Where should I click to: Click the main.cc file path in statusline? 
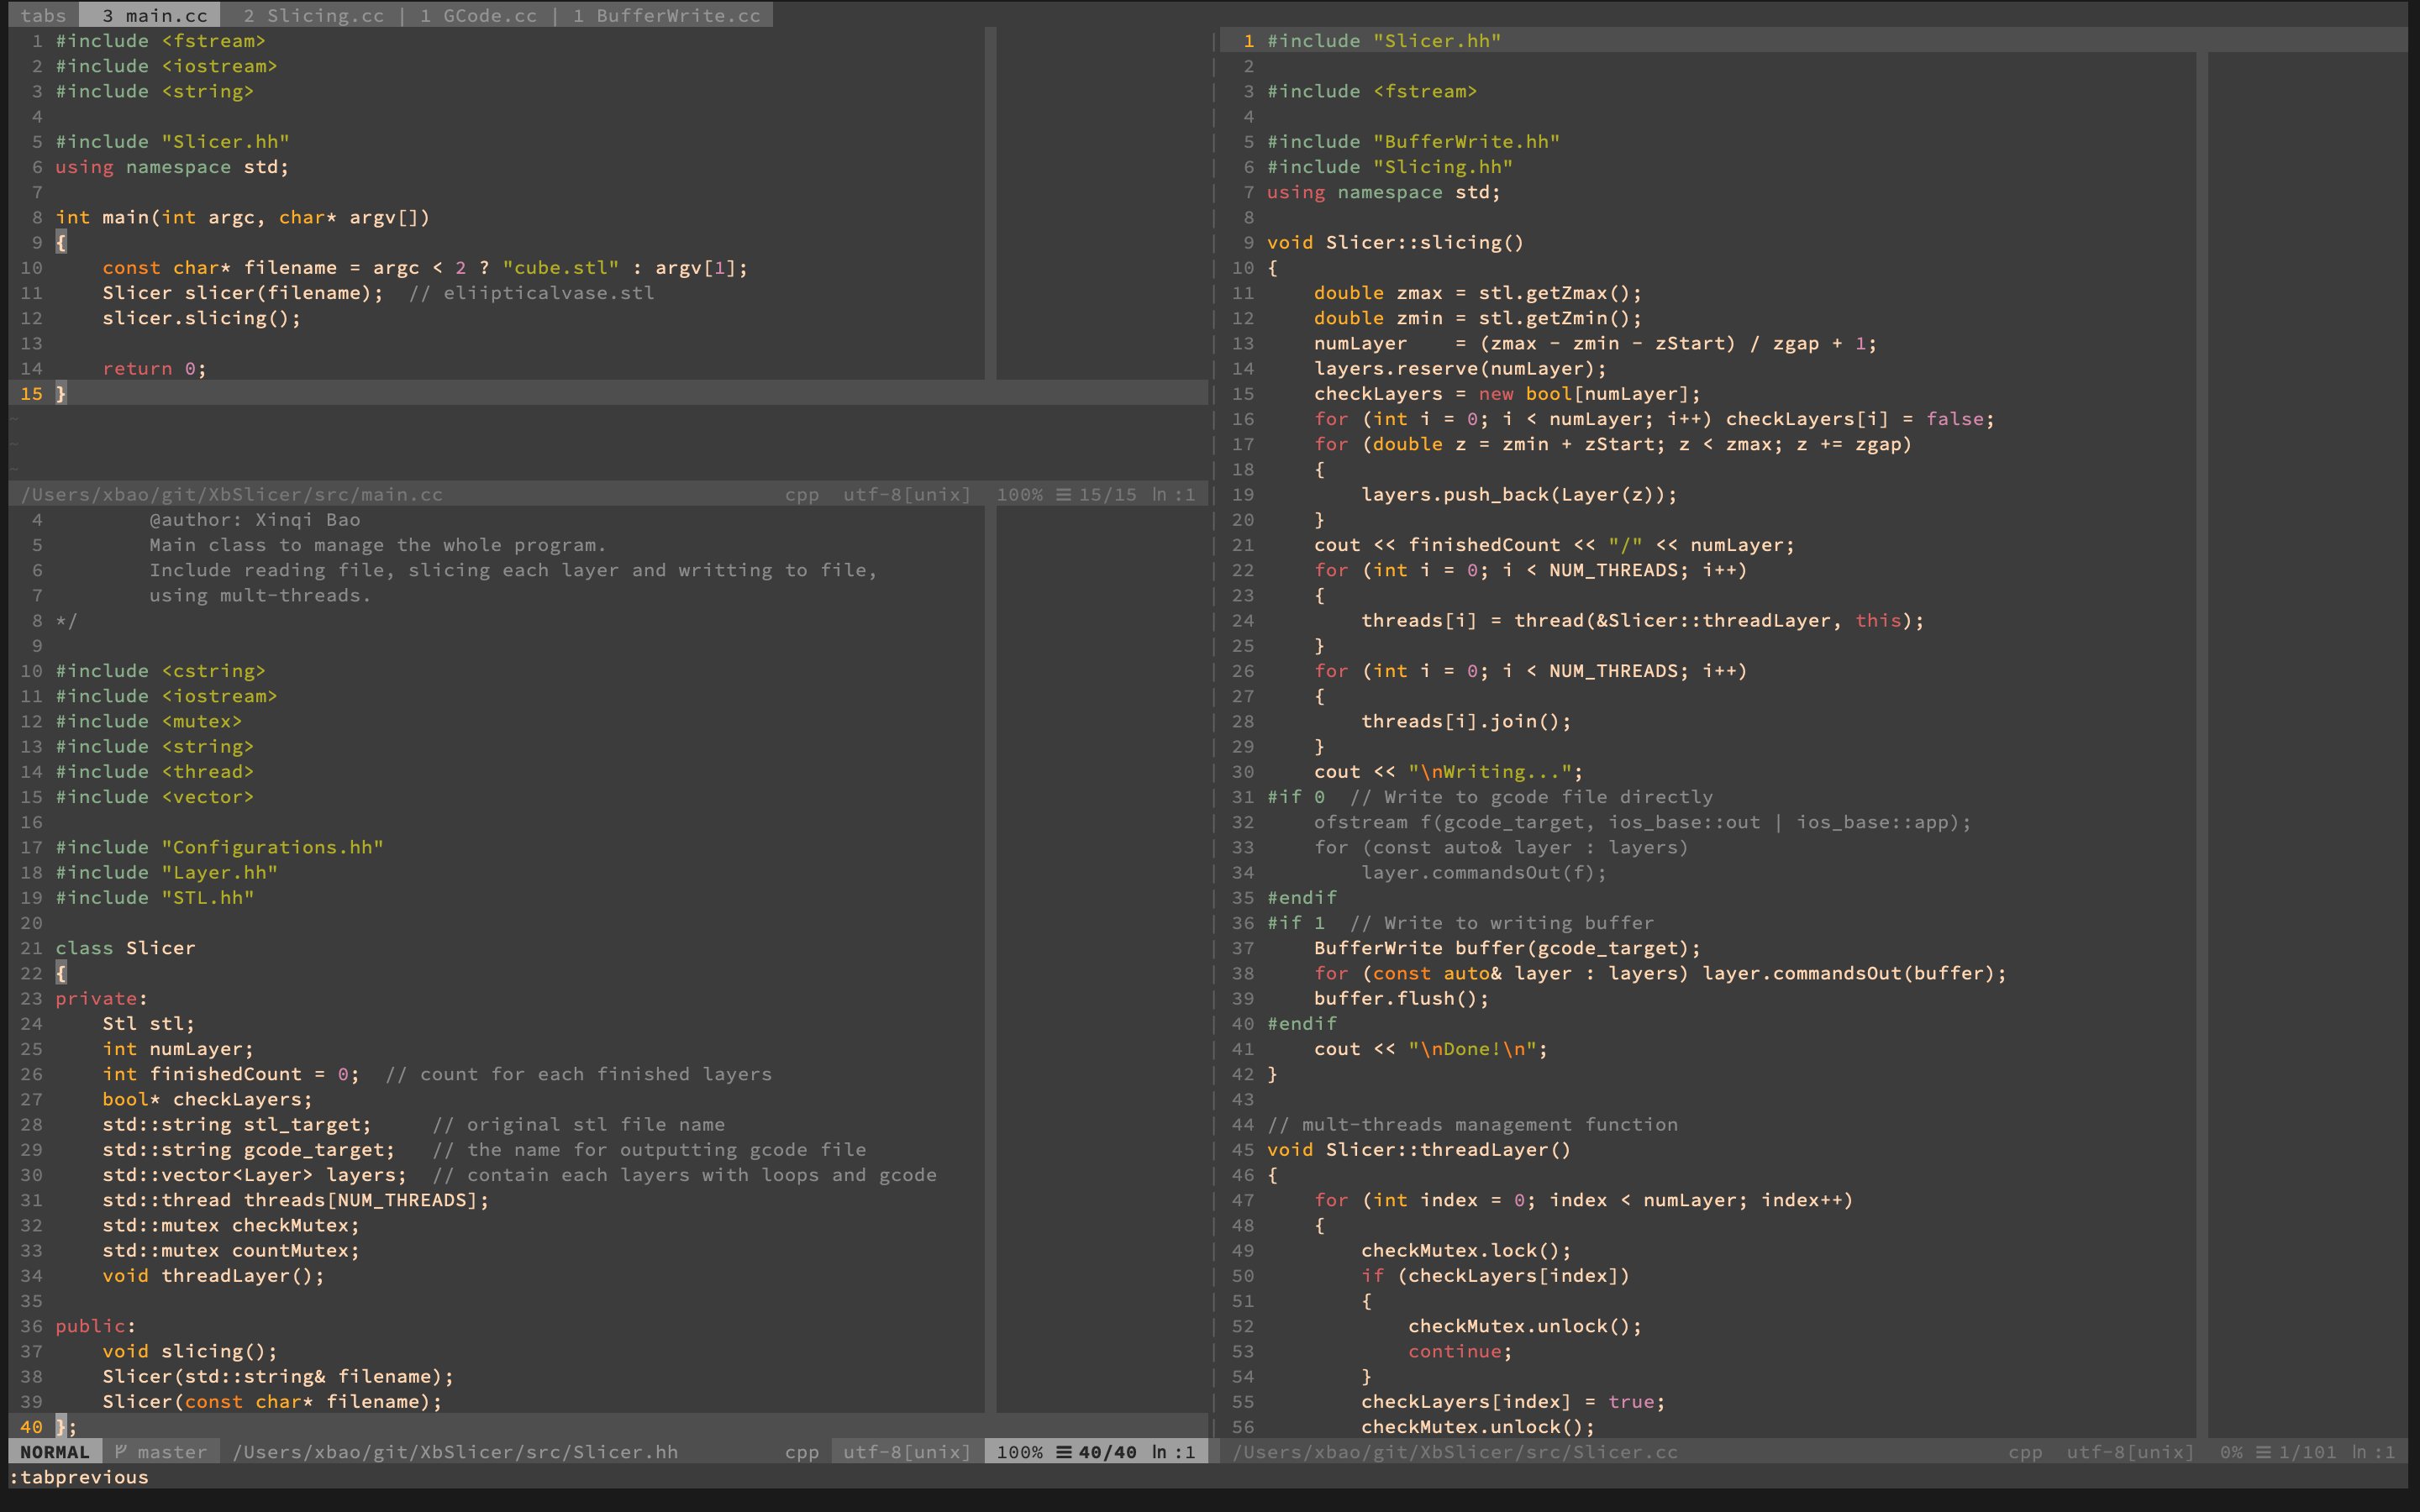pyautogui.click(x=232, y=494)
